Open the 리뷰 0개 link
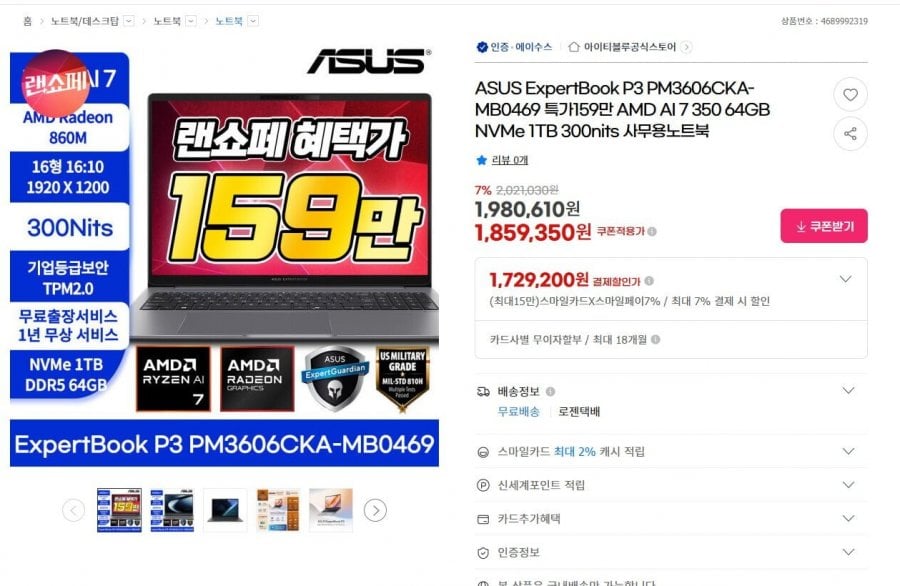 [510, 160]
